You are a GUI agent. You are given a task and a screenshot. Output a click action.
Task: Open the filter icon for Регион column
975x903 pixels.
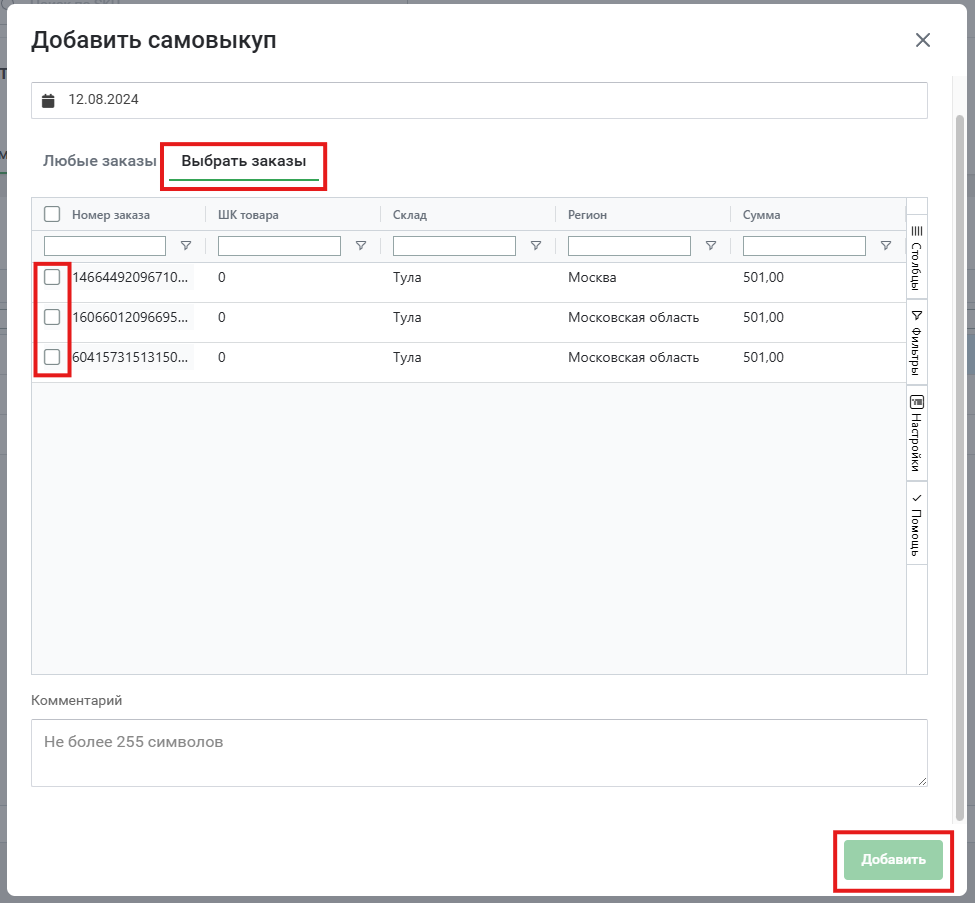(711, 246)
